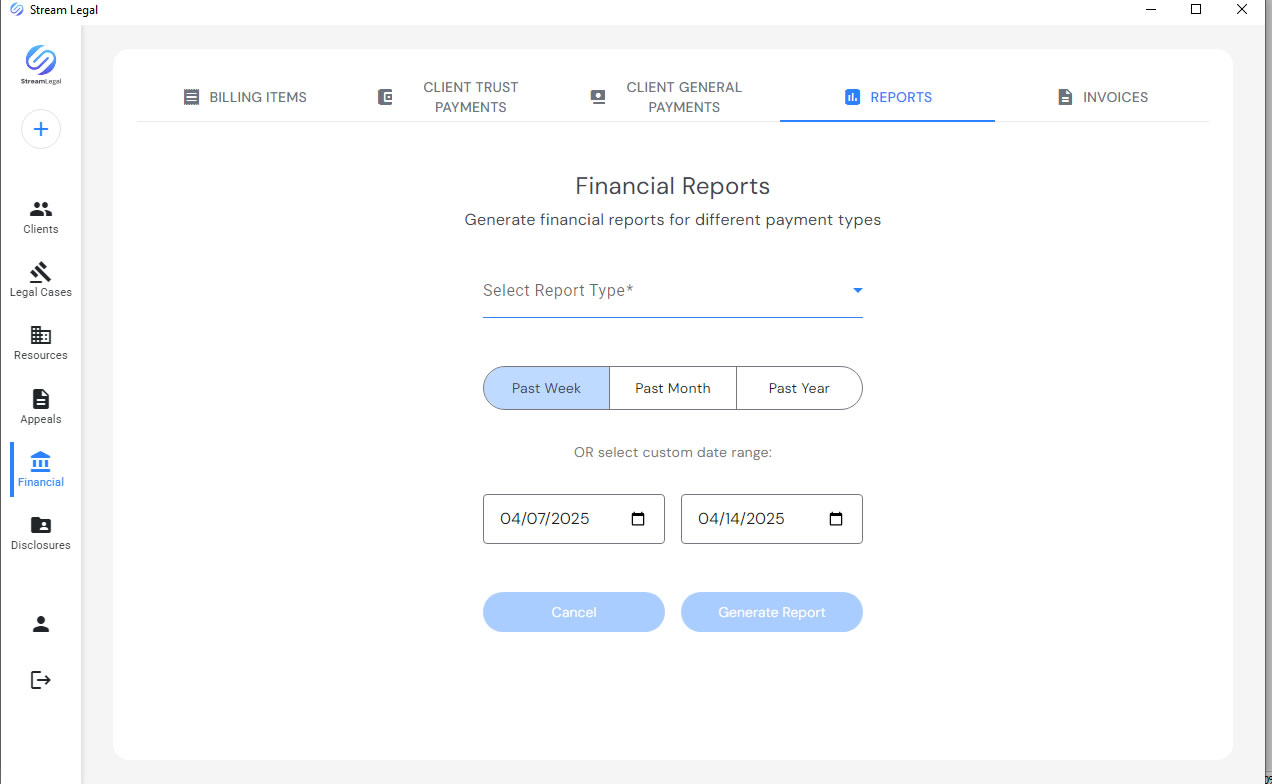Image resolution: width=1272 pixels, height=784 pixels.
Task: Switch to Client Trust Payments tab
Action: [x=459, y=97]
